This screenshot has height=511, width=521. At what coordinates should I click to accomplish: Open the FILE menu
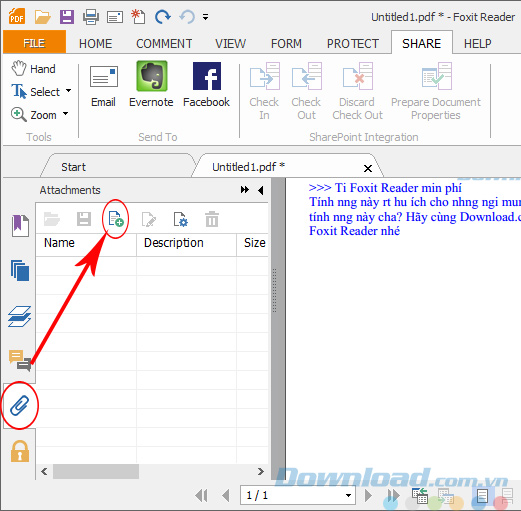tap(34, 42)
